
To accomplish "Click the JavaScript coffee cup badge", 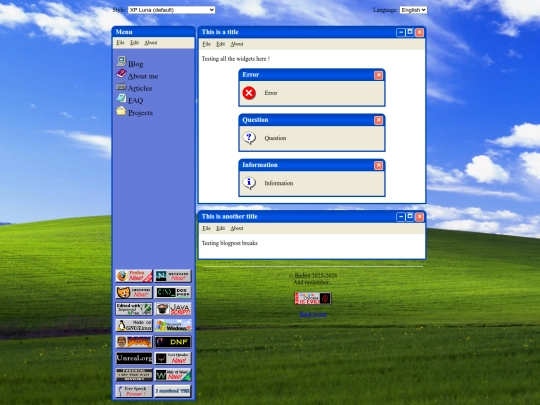I will coord(173,309).
